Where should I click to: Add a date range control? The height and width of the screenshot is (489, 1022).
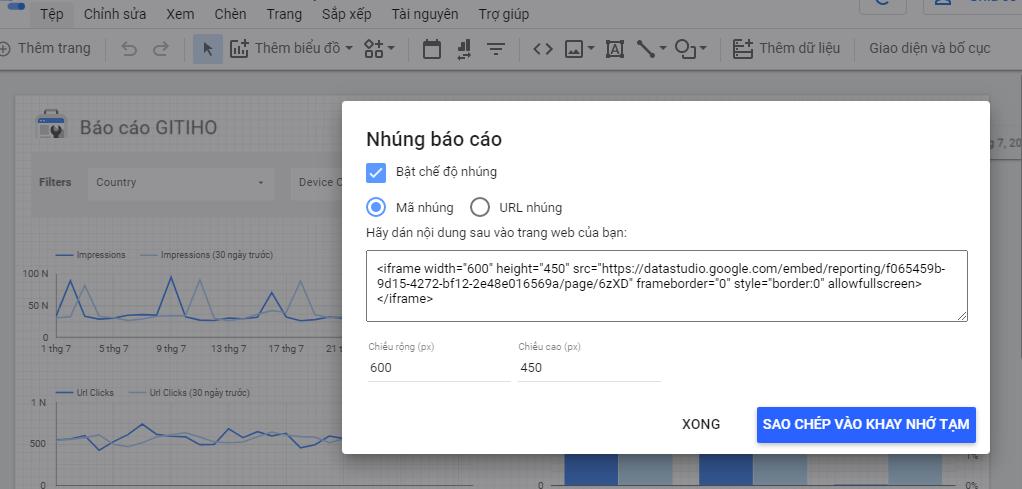pos(431,49)
